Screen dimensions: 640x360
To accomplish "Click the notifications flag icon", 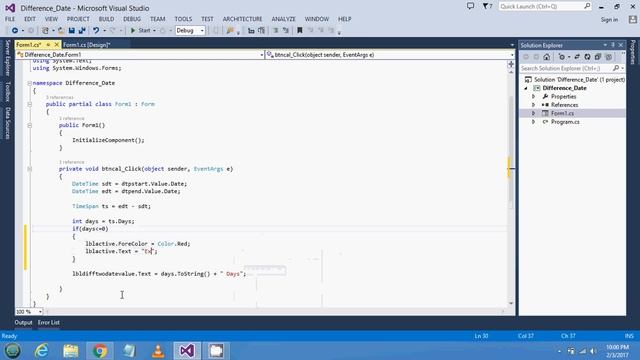I will [x=487, y=6].
